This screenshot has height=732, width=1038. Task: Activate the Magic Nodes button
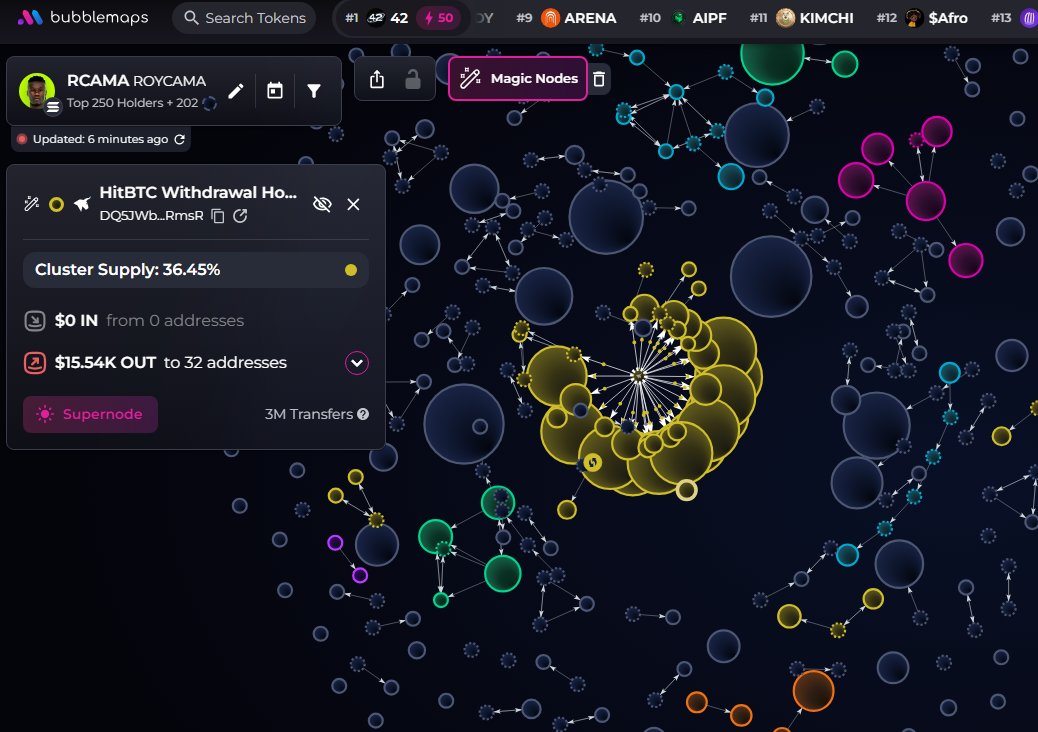pyautogui.click(x=518, y=79)
